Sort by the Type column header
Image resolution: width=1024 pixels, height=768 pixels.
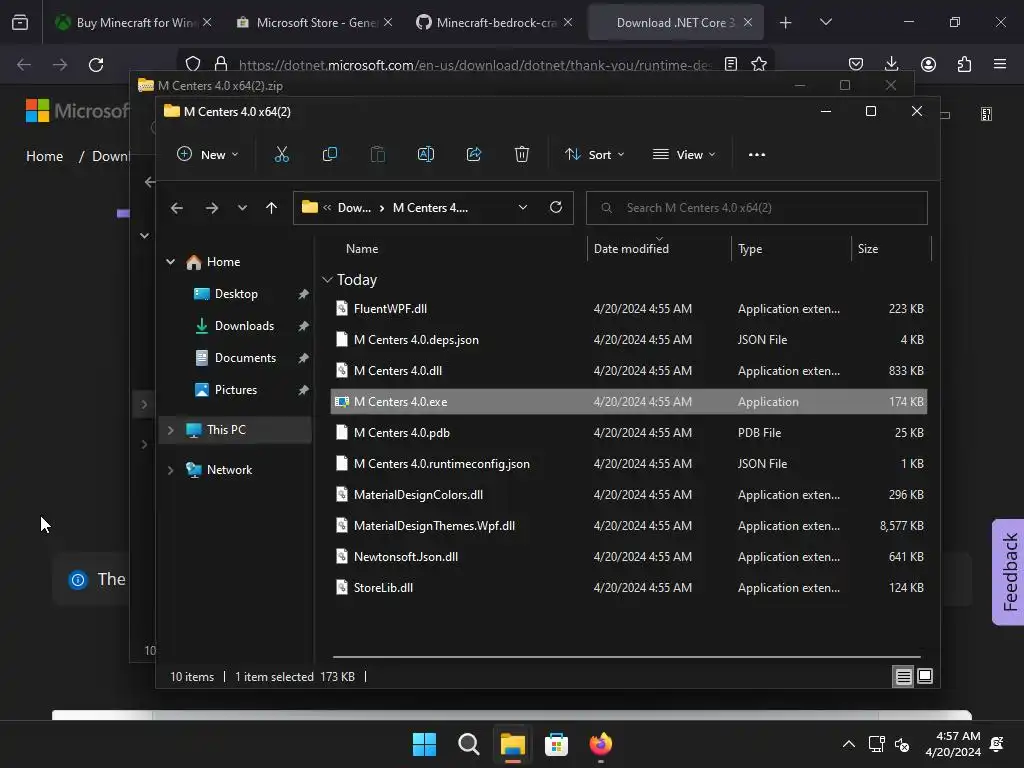click(x=750, y=249)
